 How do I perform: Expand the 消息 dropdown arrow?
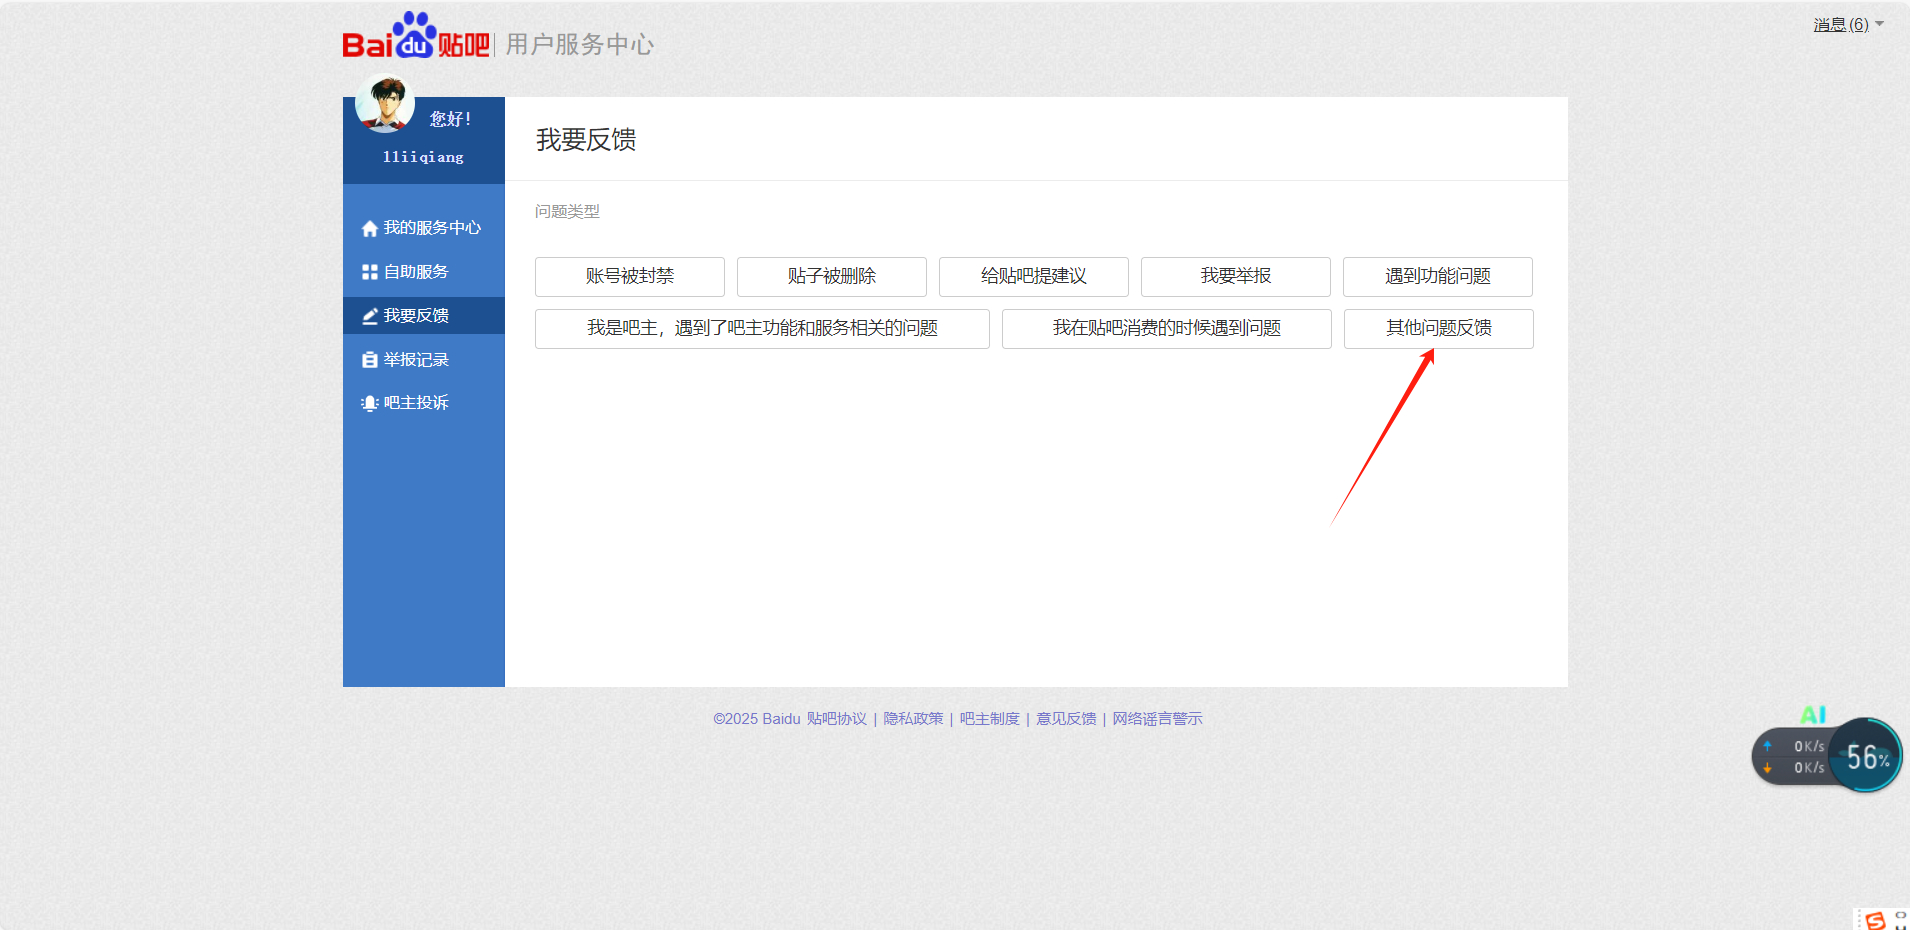point(1879,24)
